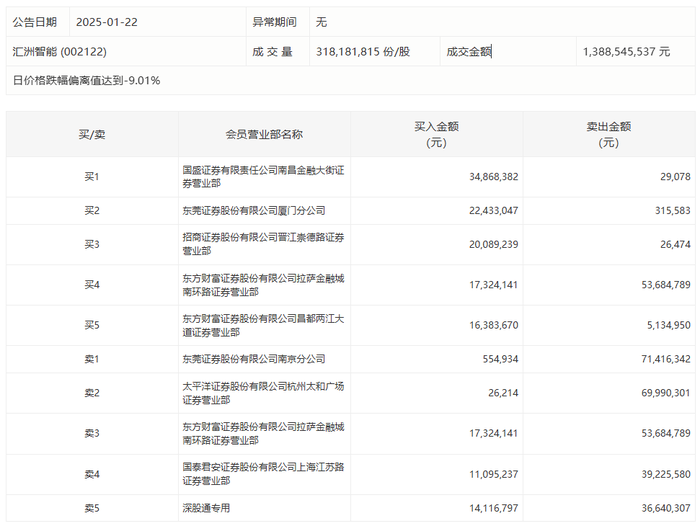
Task: Click 东方财富 拉萨金融城 name in 卖3 row
Action: click(x=263, y=433)
